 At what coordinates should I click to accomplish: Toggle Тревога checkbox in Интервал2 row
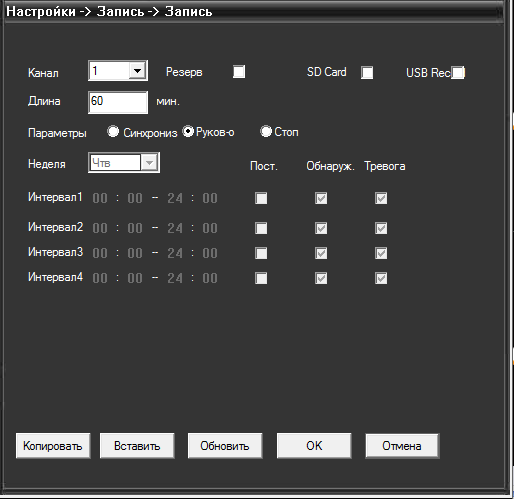(x=381, y=228)
